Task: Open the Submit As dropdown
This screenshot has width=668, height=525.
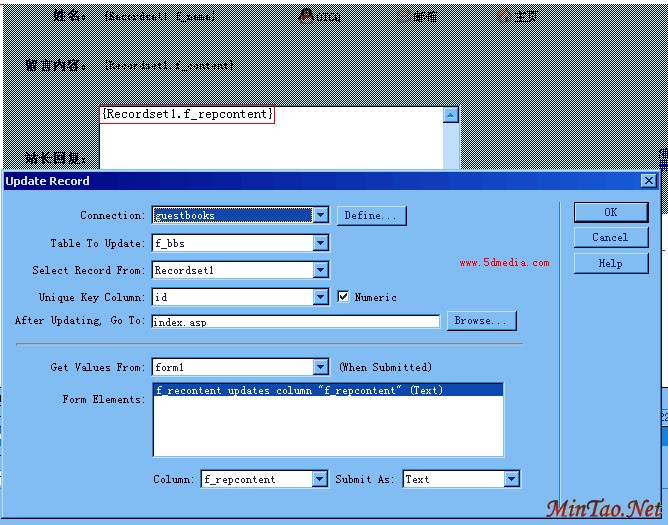Action: pos(511,479)
